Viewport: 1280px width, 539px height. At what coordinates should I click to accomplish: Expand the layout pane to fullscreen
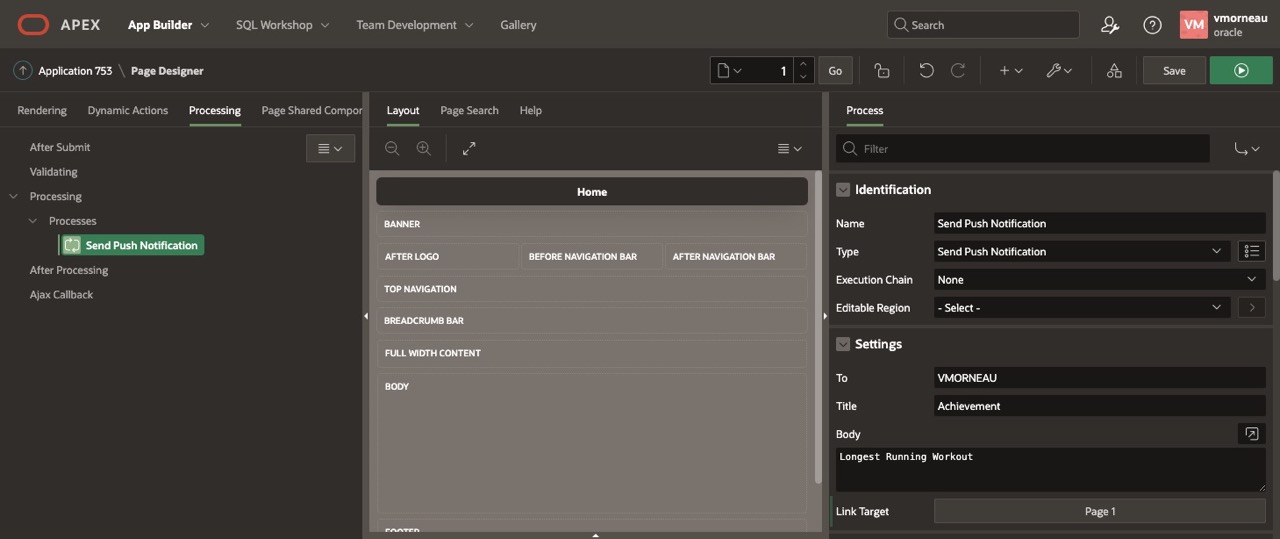tap(469, 148)
